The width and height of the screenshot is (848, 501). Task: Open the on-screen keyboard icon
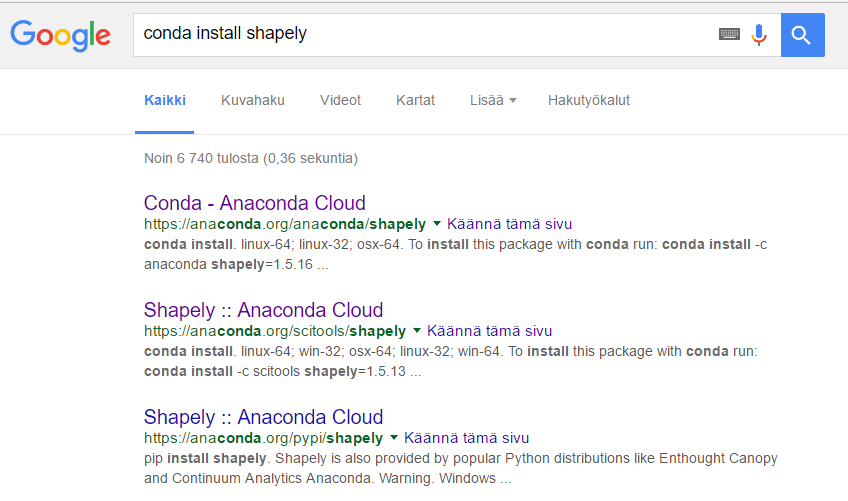pyautogui.click(x=729, y=34)
